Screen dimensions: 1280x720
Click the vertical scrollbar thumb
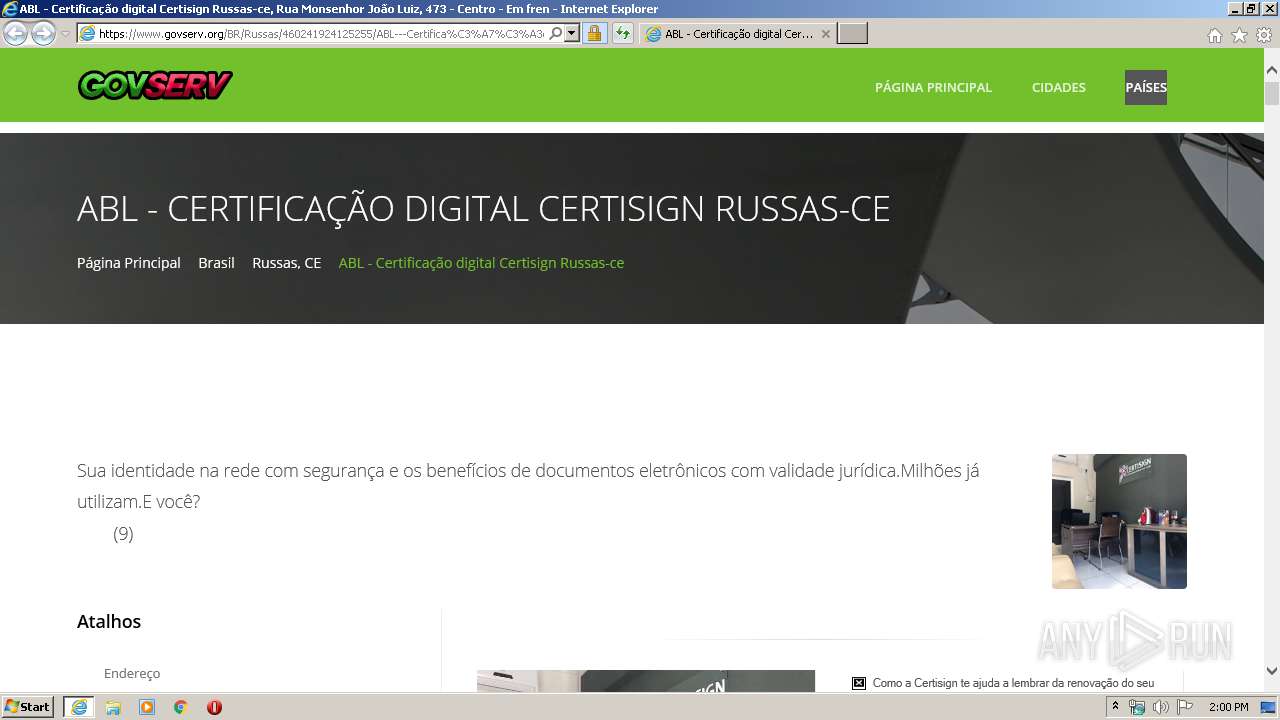[x=1272, y=94]
